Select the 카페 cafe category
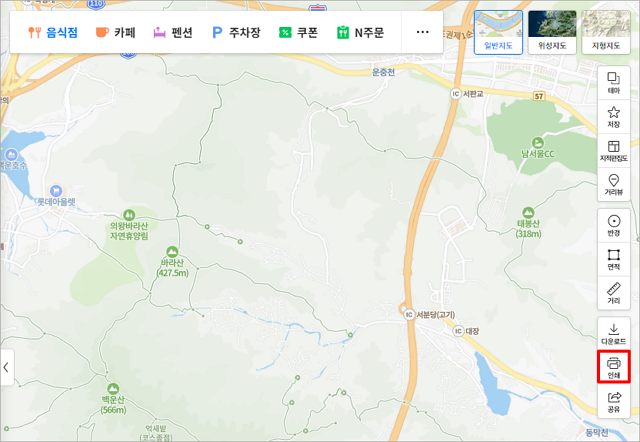The width and height of the screenshot is (640, 442). (x=116, y=32)
